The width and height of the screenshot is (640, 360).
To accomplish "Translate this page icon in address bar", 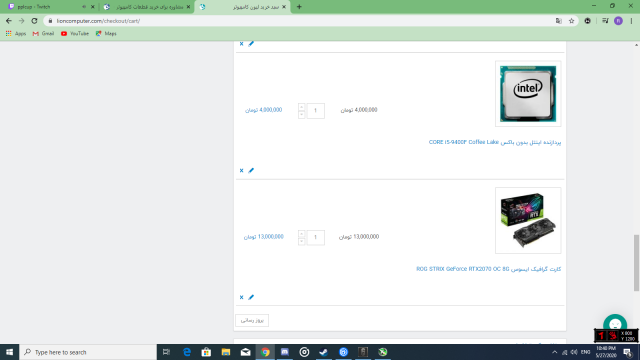I will coord(558,21).
